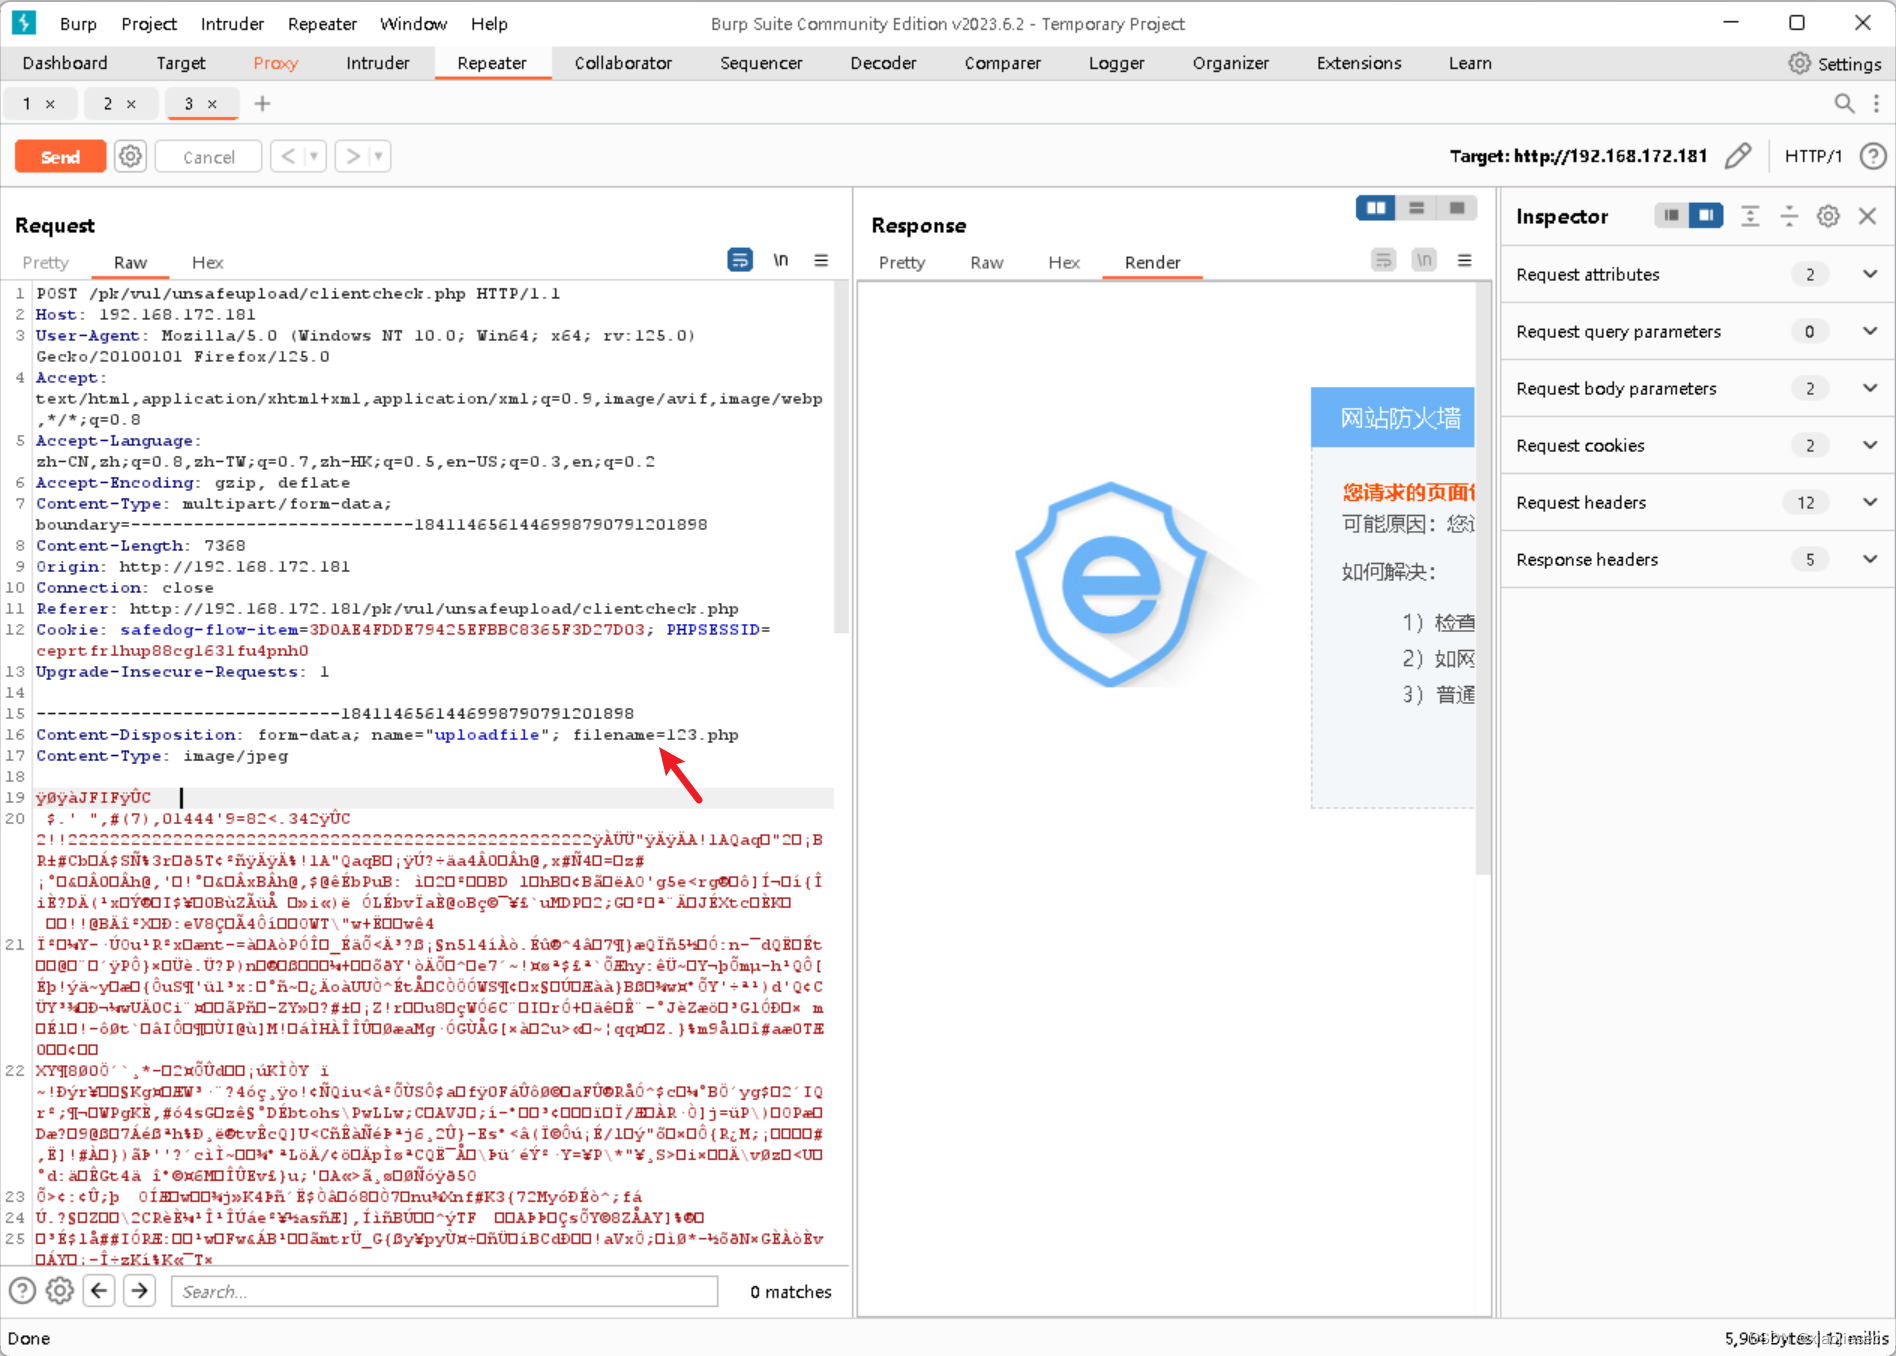Go to next request in history
The image size is (1896, 1356).
(x=353, y=156)
